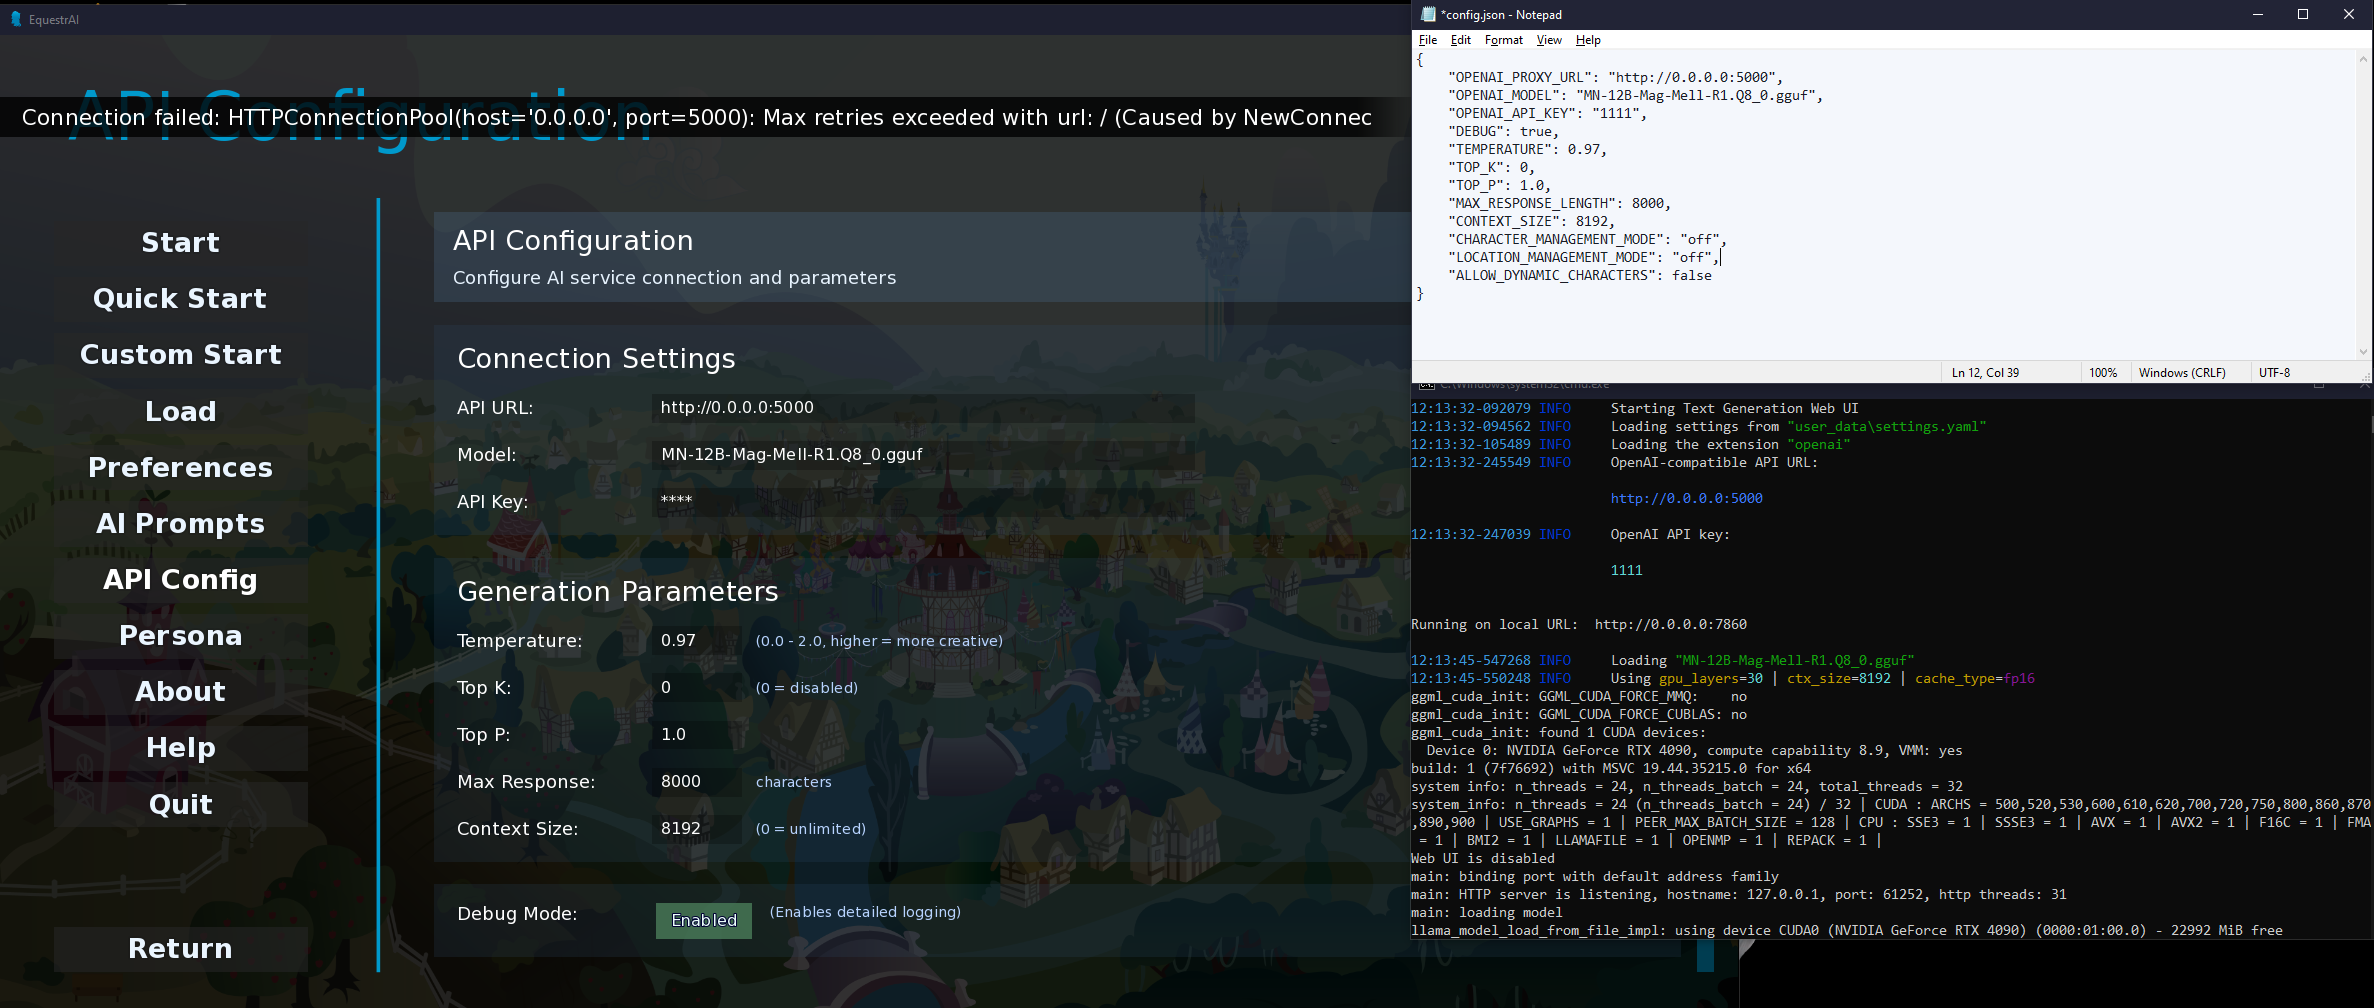The width and height of the screenshot is (2374, 1008).
Task: Open the Edit menu in Notepad
Action: point(1461,40)
